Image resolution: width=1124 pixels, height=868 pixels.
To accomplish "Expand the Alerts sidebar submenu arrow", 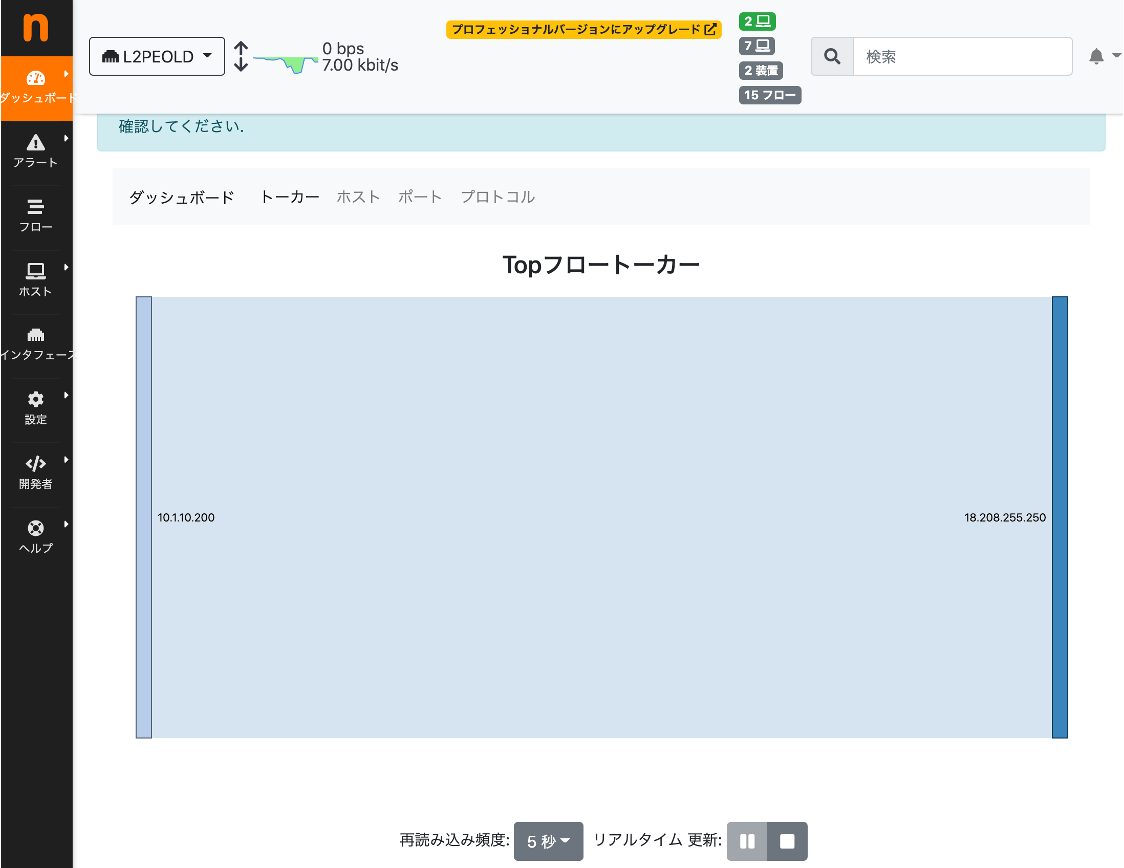I will [x=66, y=138].
